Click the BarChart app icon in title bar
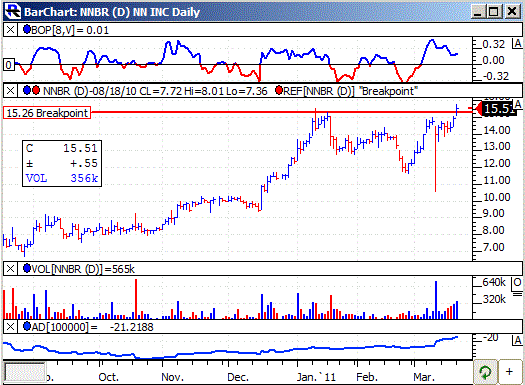Image resolution: width=525 pixels, height=385 pixels. click(x=13, y=11)
